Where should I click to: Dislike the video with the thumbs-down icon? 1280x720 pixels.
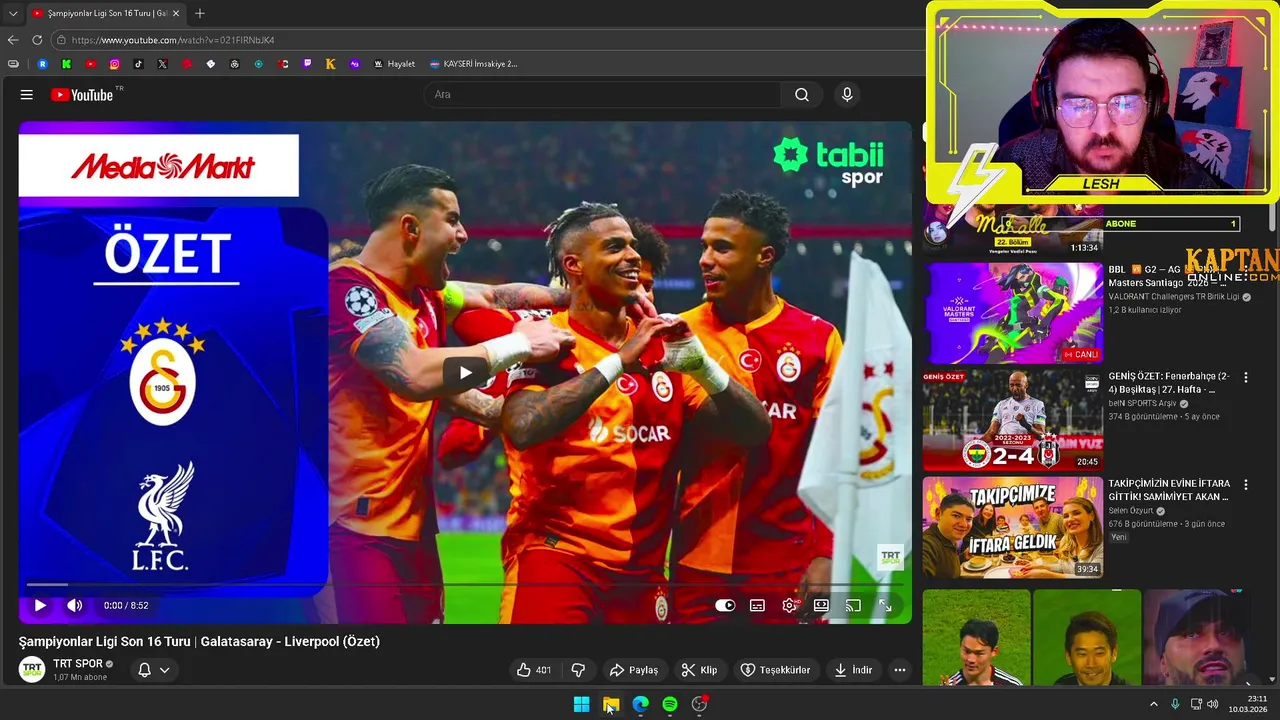point(578,670)
